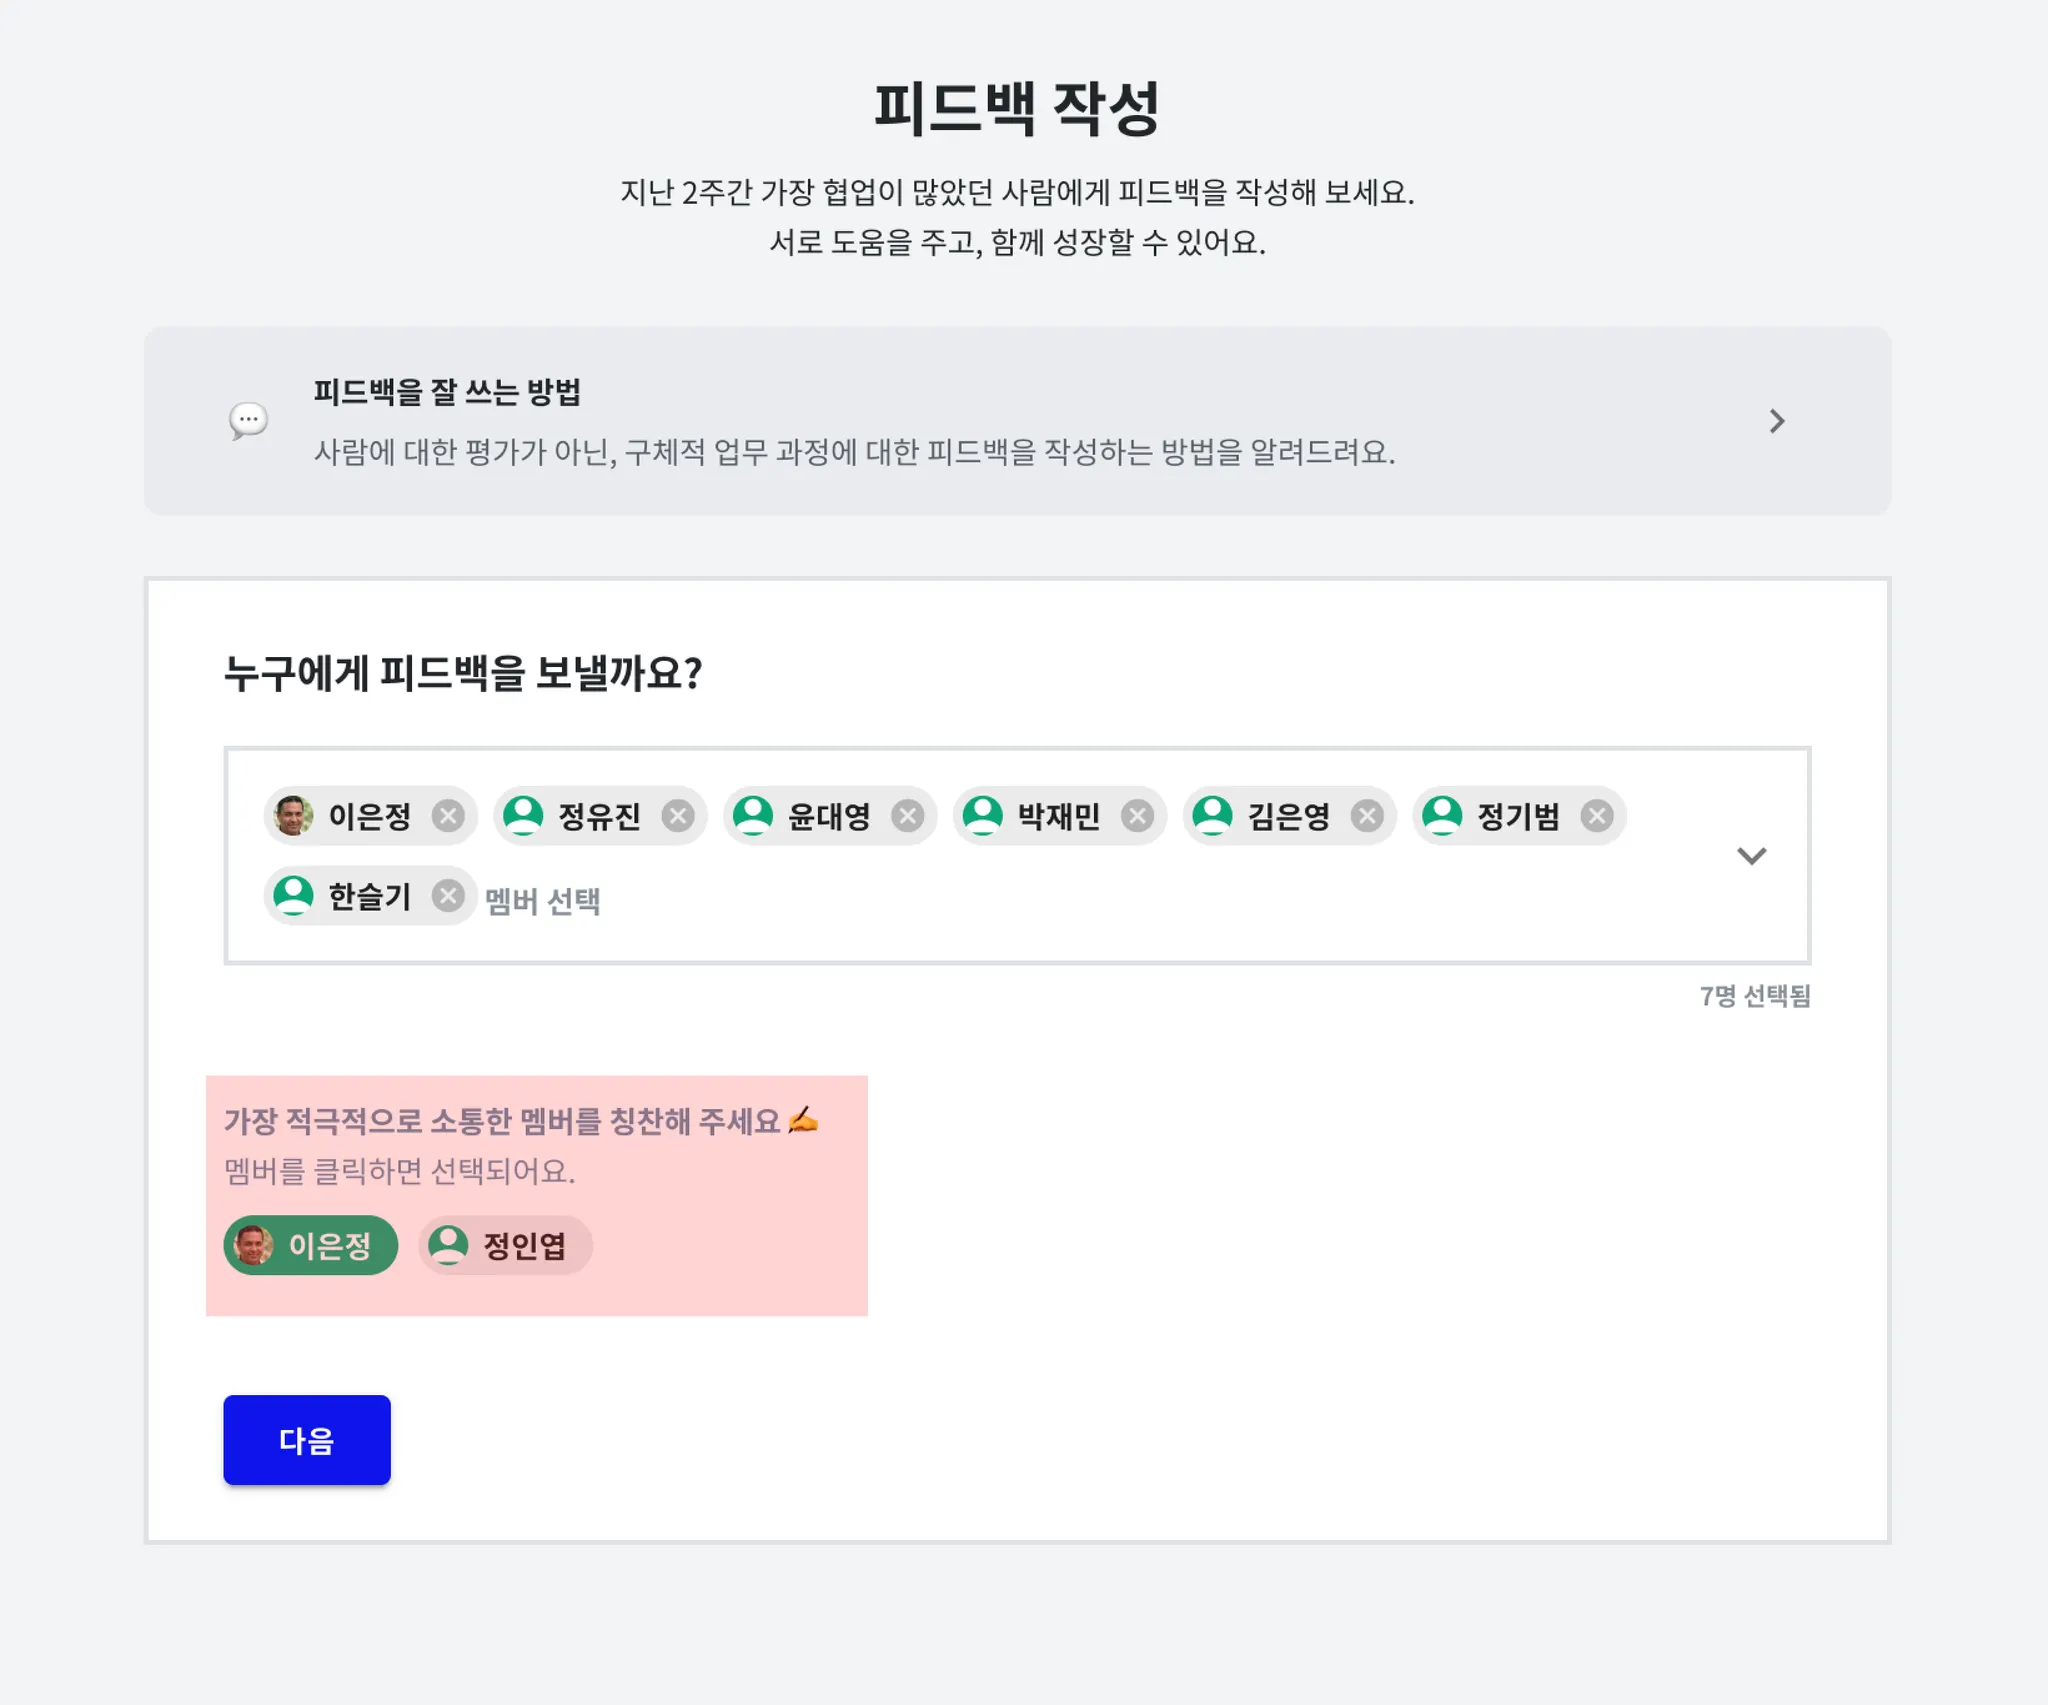Screen dimensions: 2048x1705
Task: Select suggested member 정인엽 chip
Action: tap(506, 1245)
